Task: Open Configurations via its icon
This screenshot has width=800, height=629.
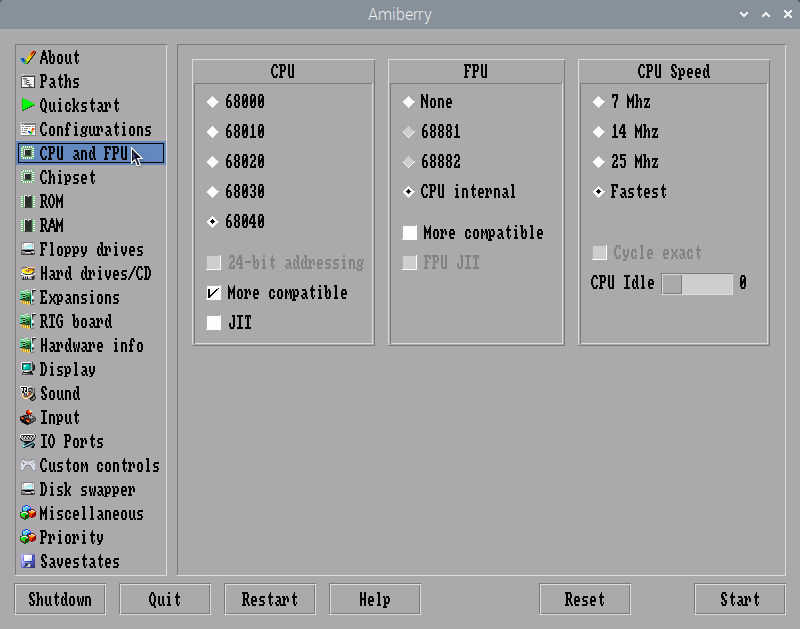Action: [28, 129]
